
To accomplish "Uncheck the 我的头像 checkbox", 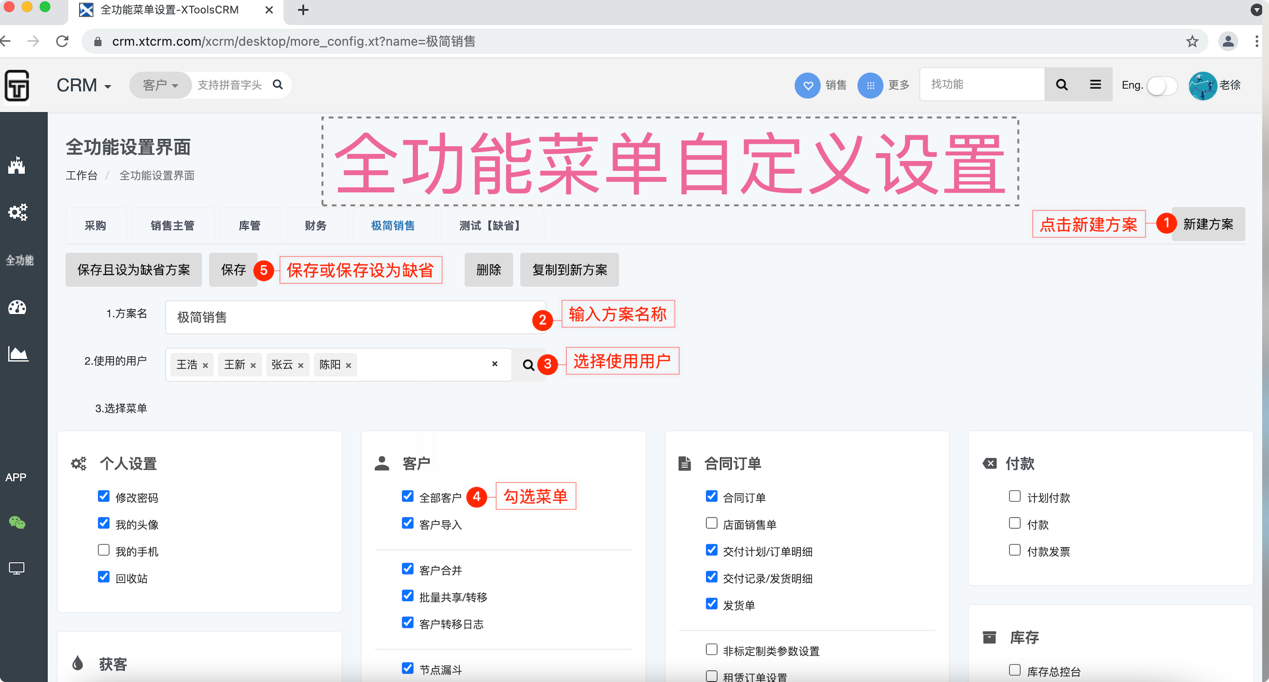I will point(104,523).
